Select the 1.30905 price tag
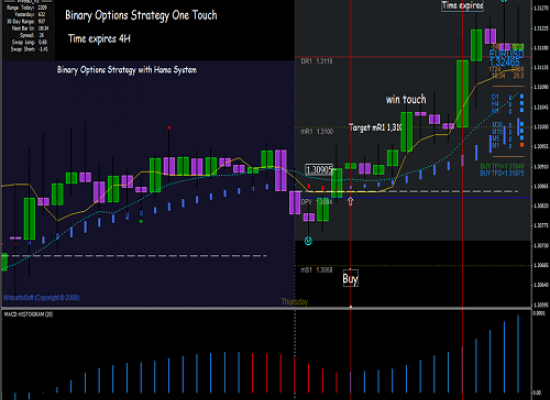Viewport: 550px width, 400px height. pos(318,170)
